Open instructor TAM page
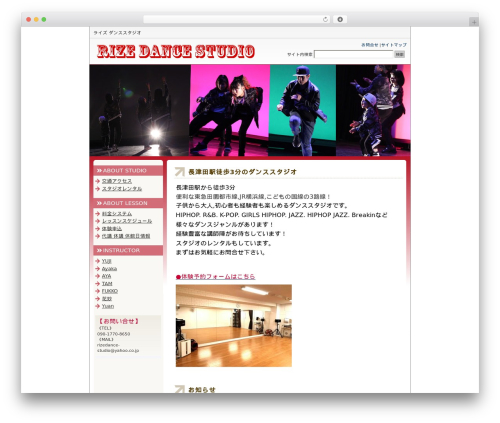Screen dimensions: 500x423 click(x=107, y=284)
